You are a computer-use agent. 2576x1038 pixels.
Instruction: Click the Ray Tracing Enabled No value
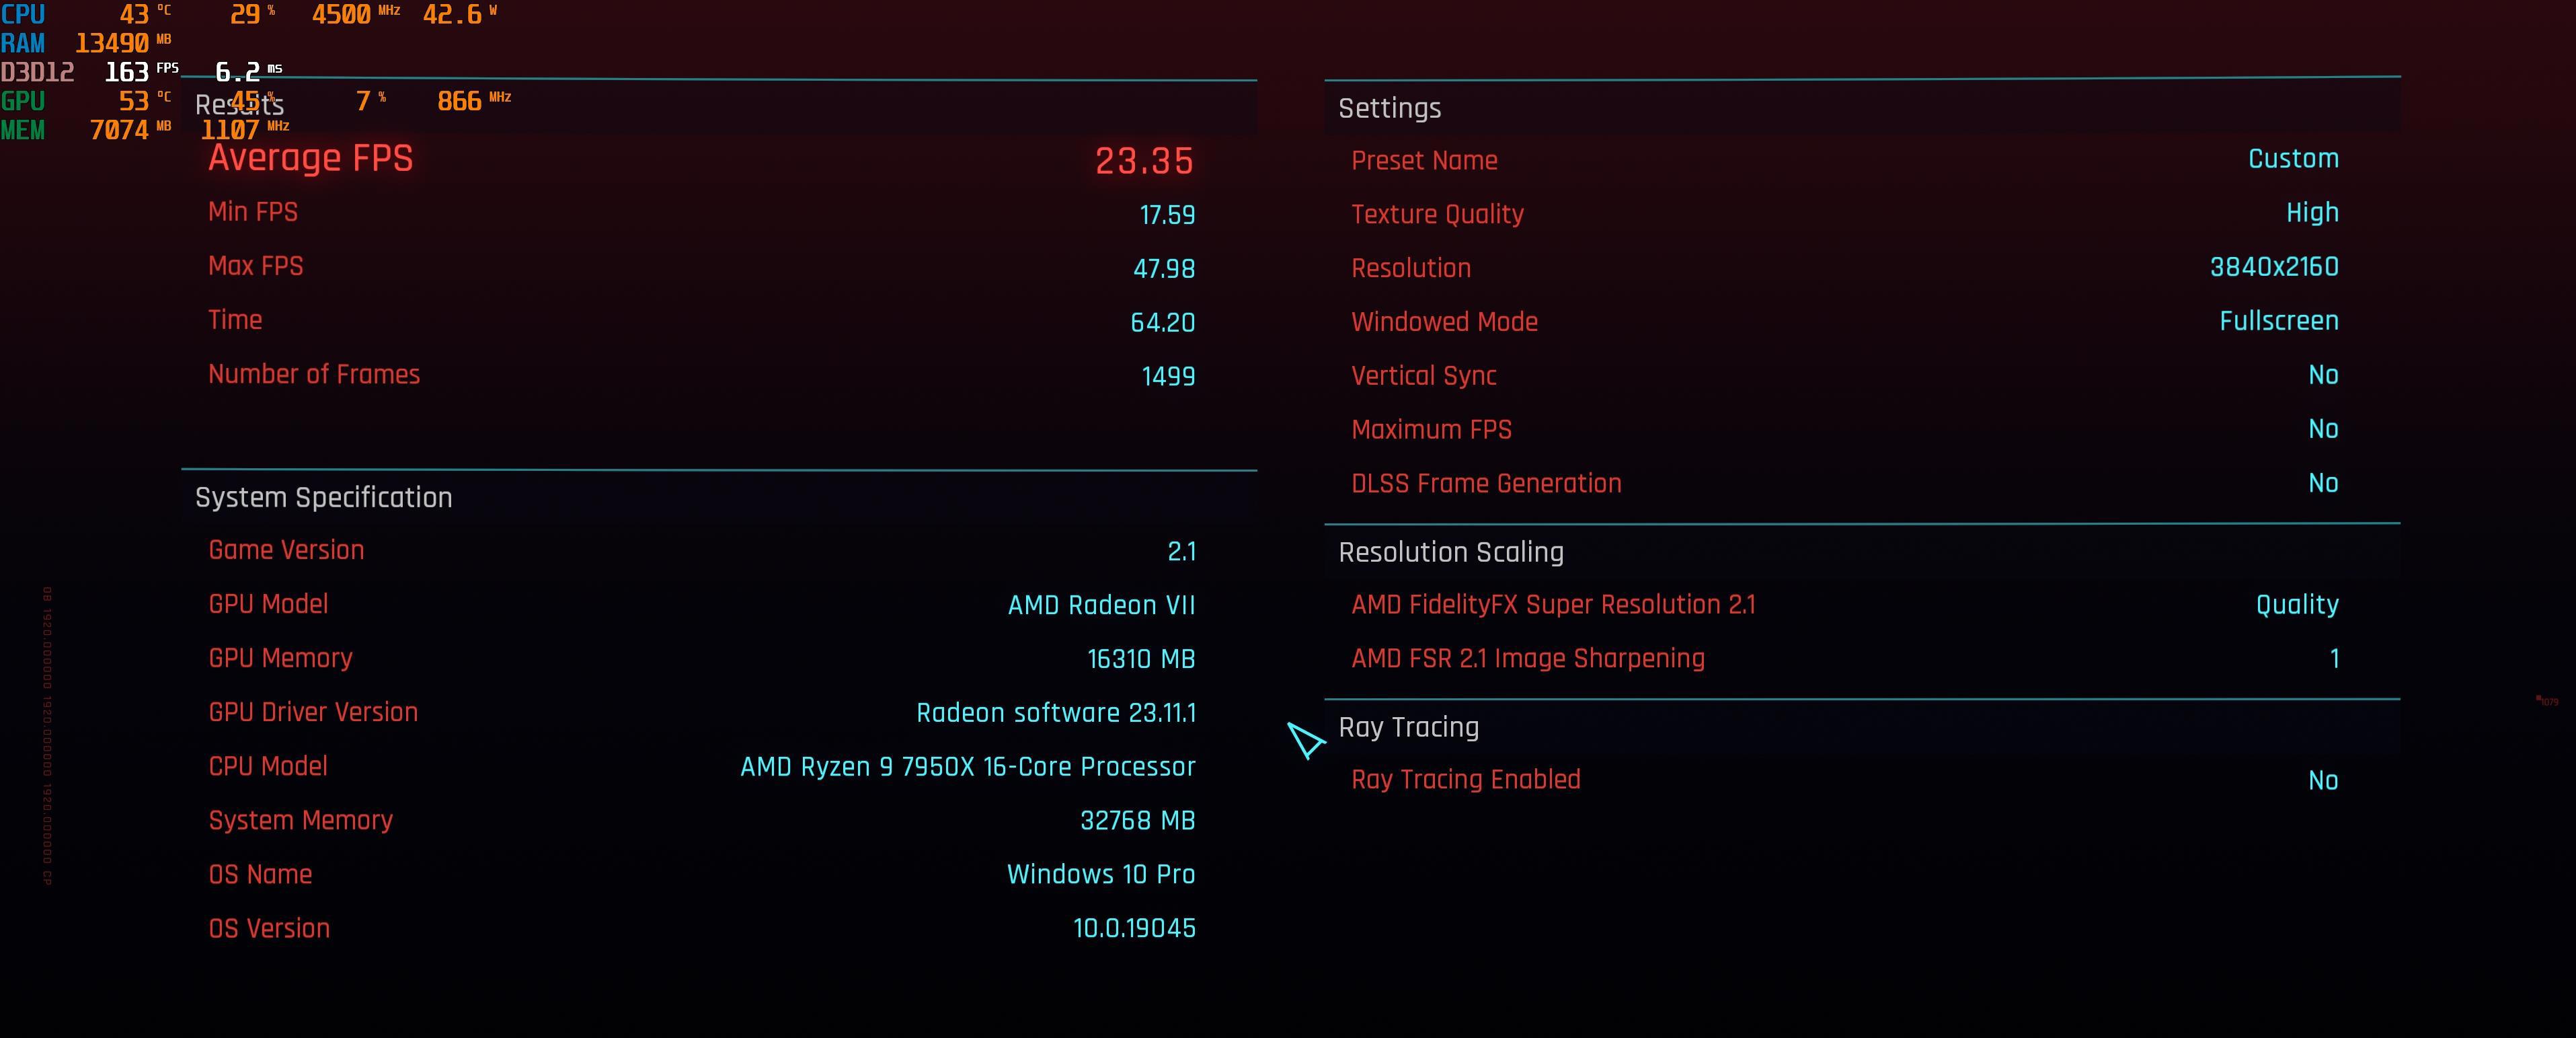click(x=2323, y=780)
